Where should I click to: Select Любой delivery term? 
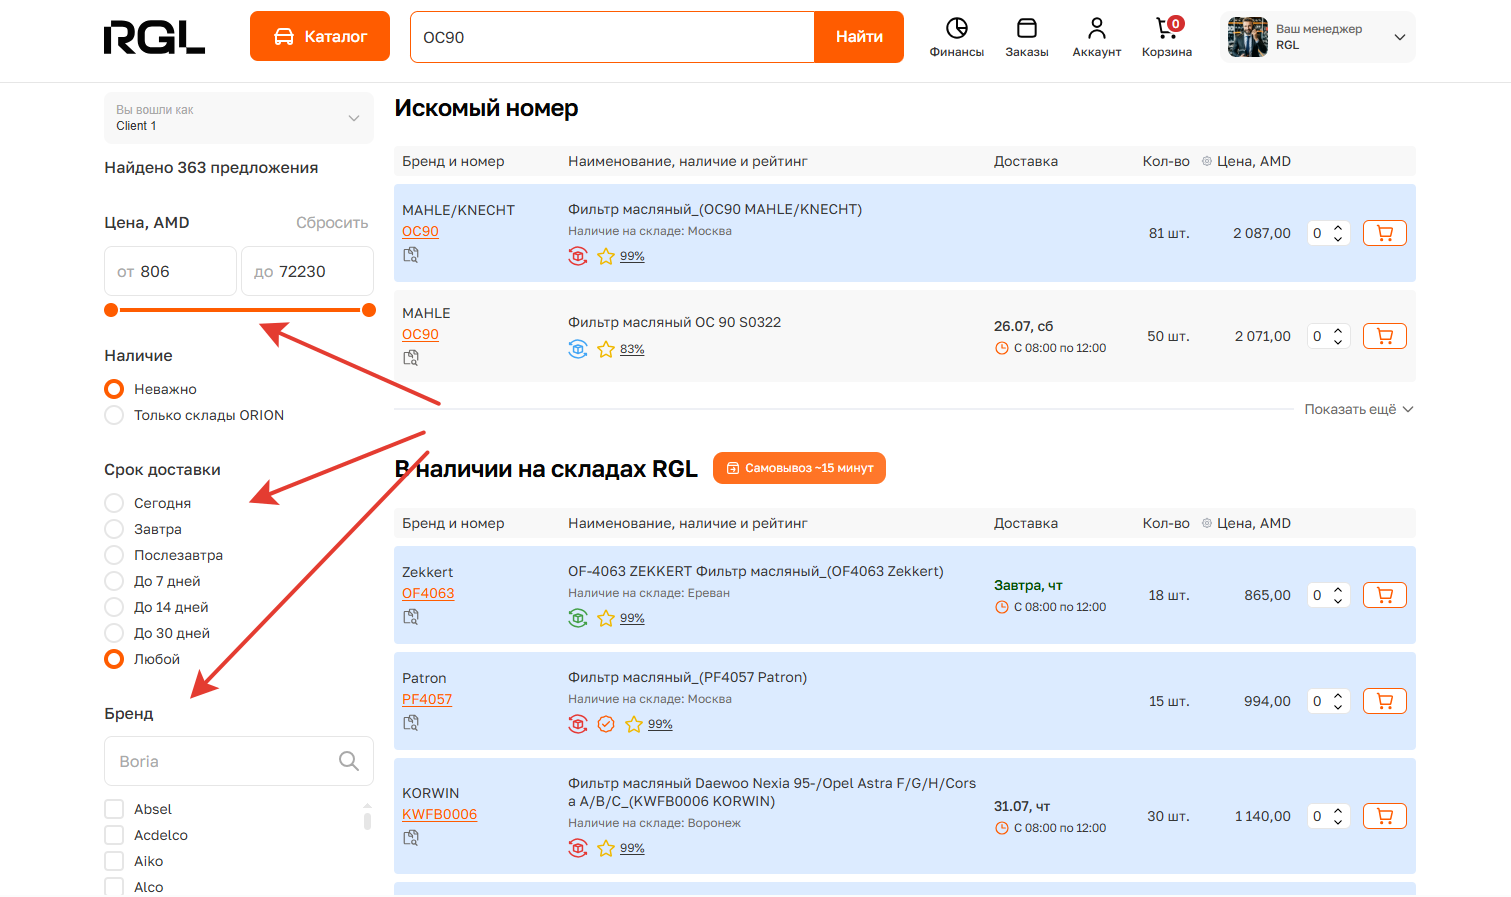click(x=114, y=659)
